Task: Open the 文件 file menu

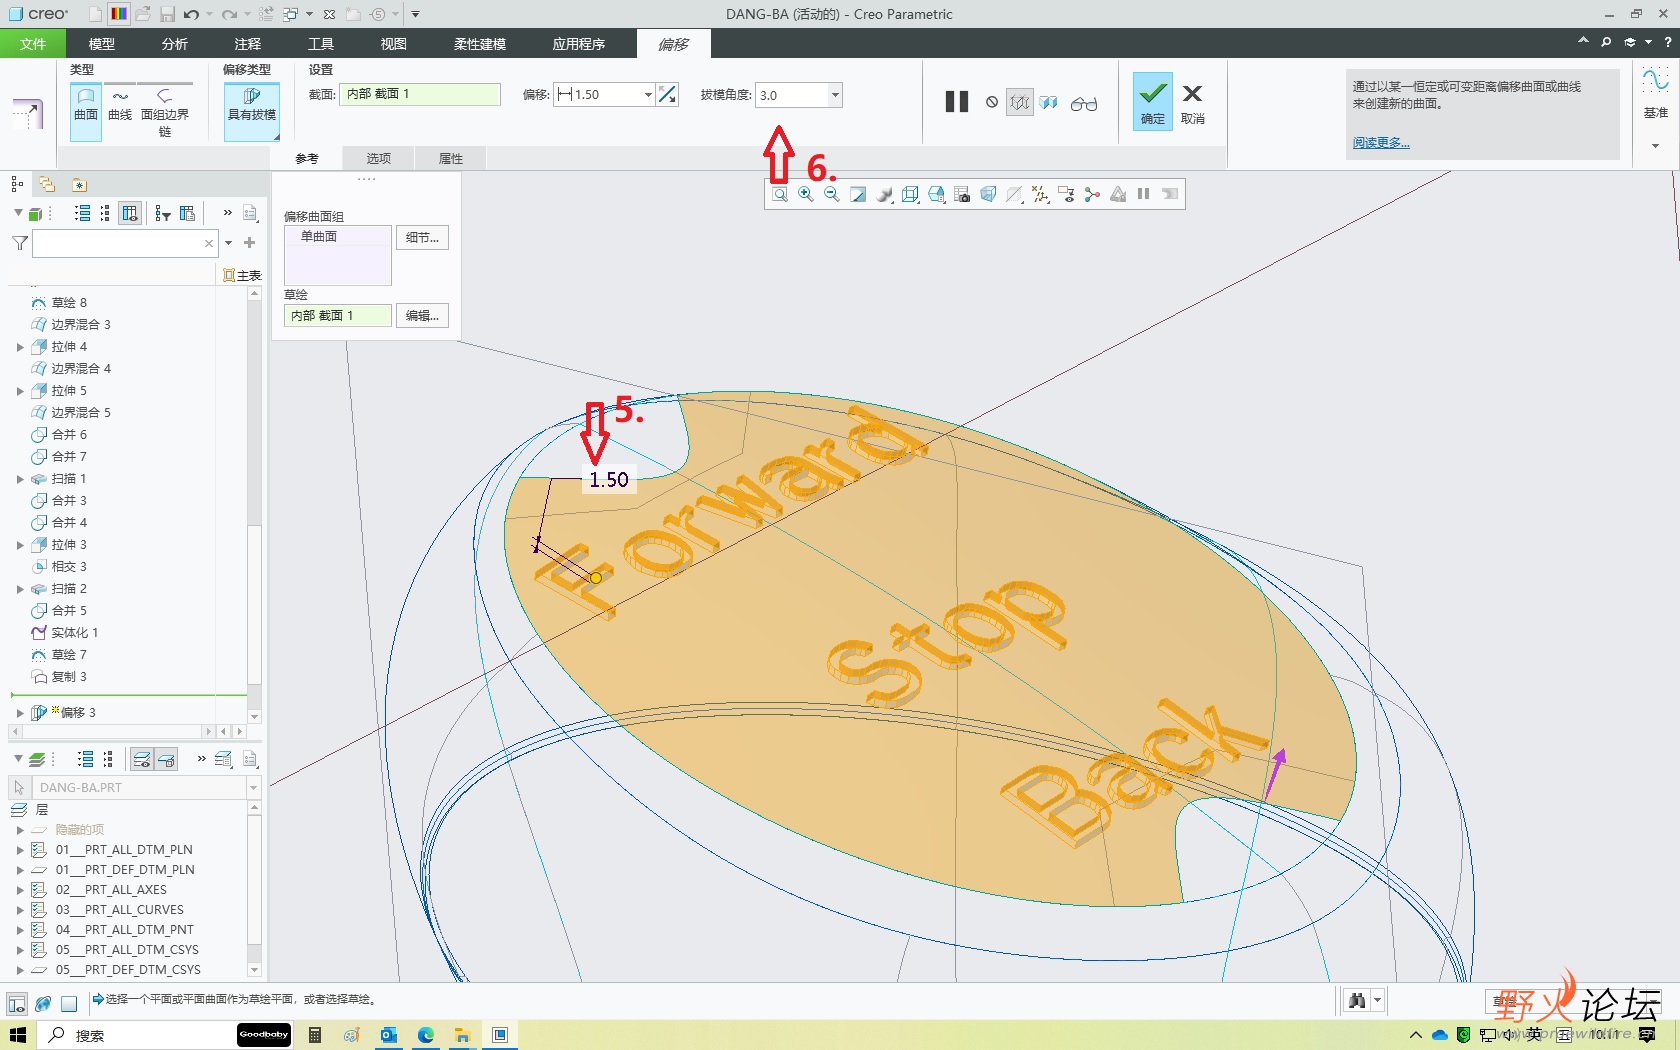Action: 33,44
